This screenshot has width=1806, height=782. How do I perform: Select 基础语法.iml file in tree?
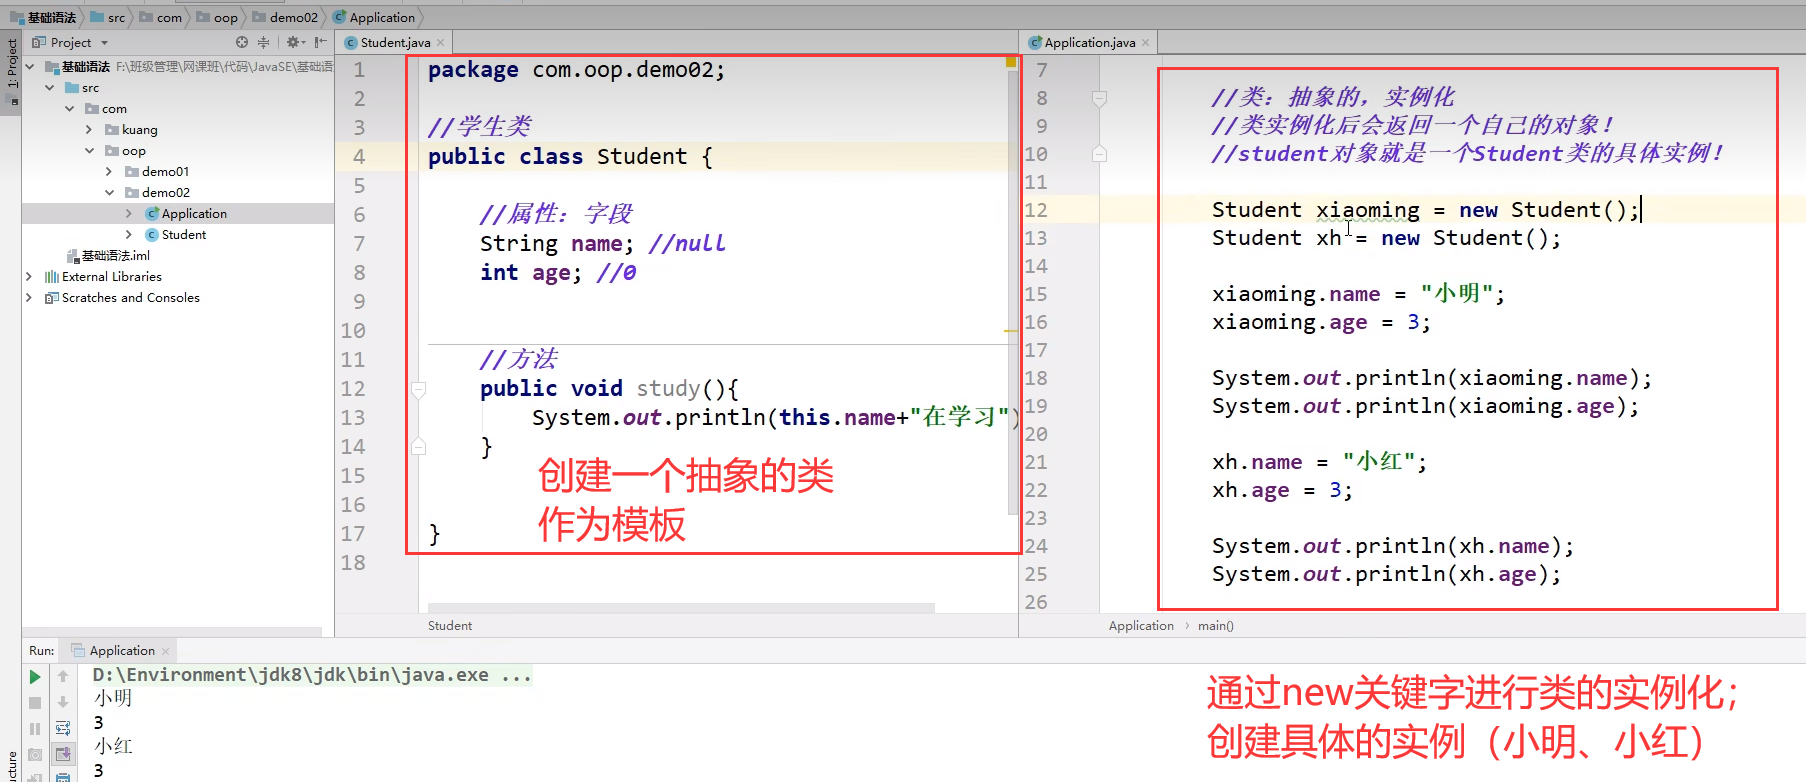click(x=116, y=256)
